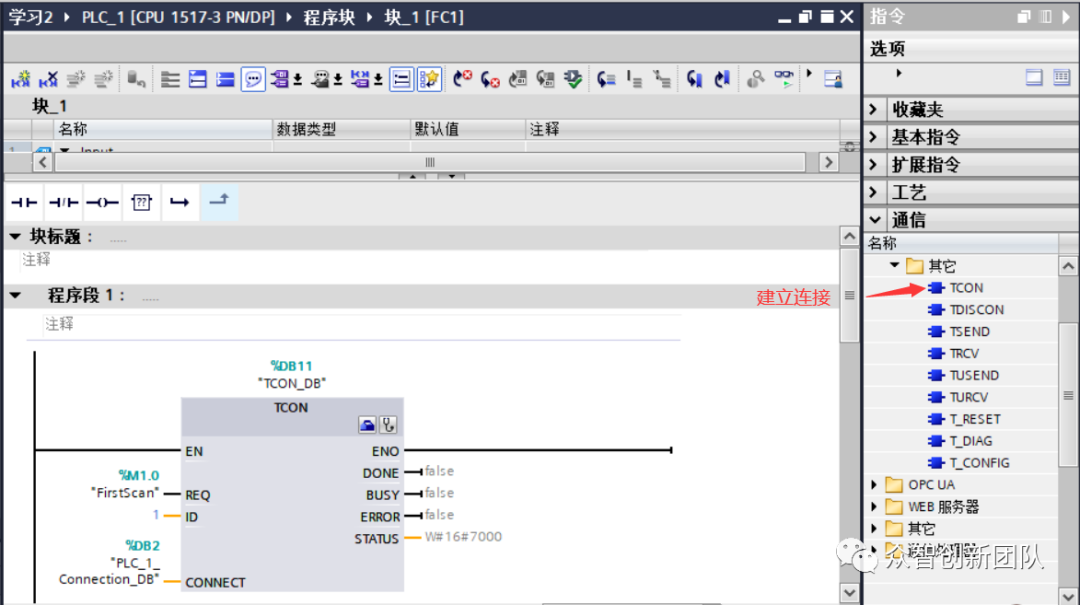The image size is (1080, 605).
Task: Click the 名称 column header in interface table
Action: pos(163,129)
